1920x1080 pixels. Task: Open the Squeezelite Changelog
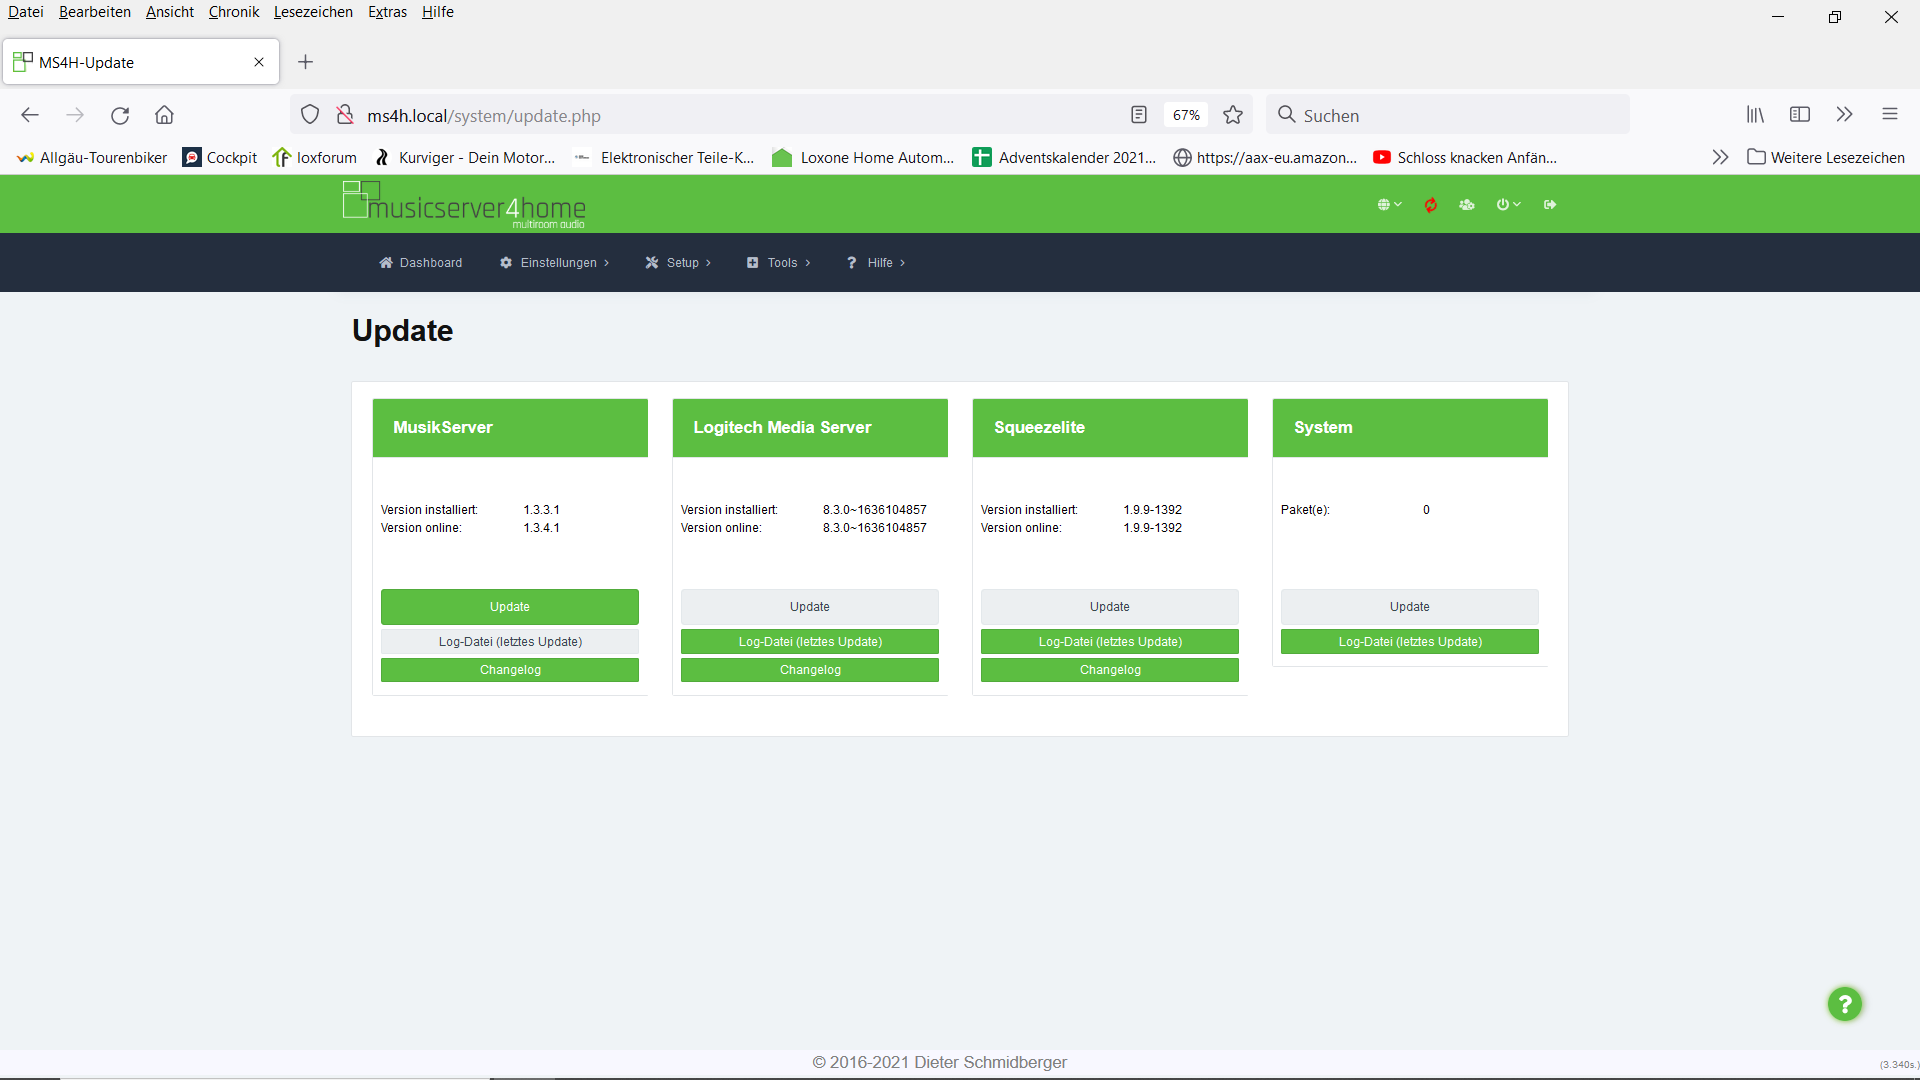[x=1110, y=670]
